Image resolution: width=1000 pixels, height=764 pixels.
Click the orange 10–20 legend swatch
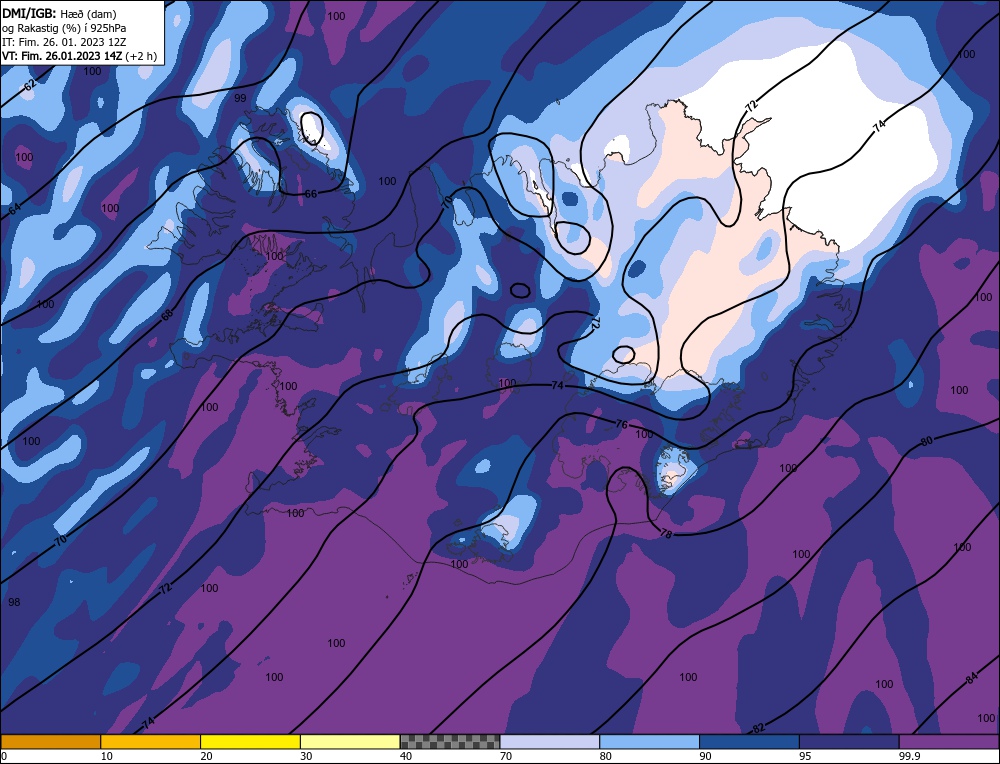(x=151, y=741)
